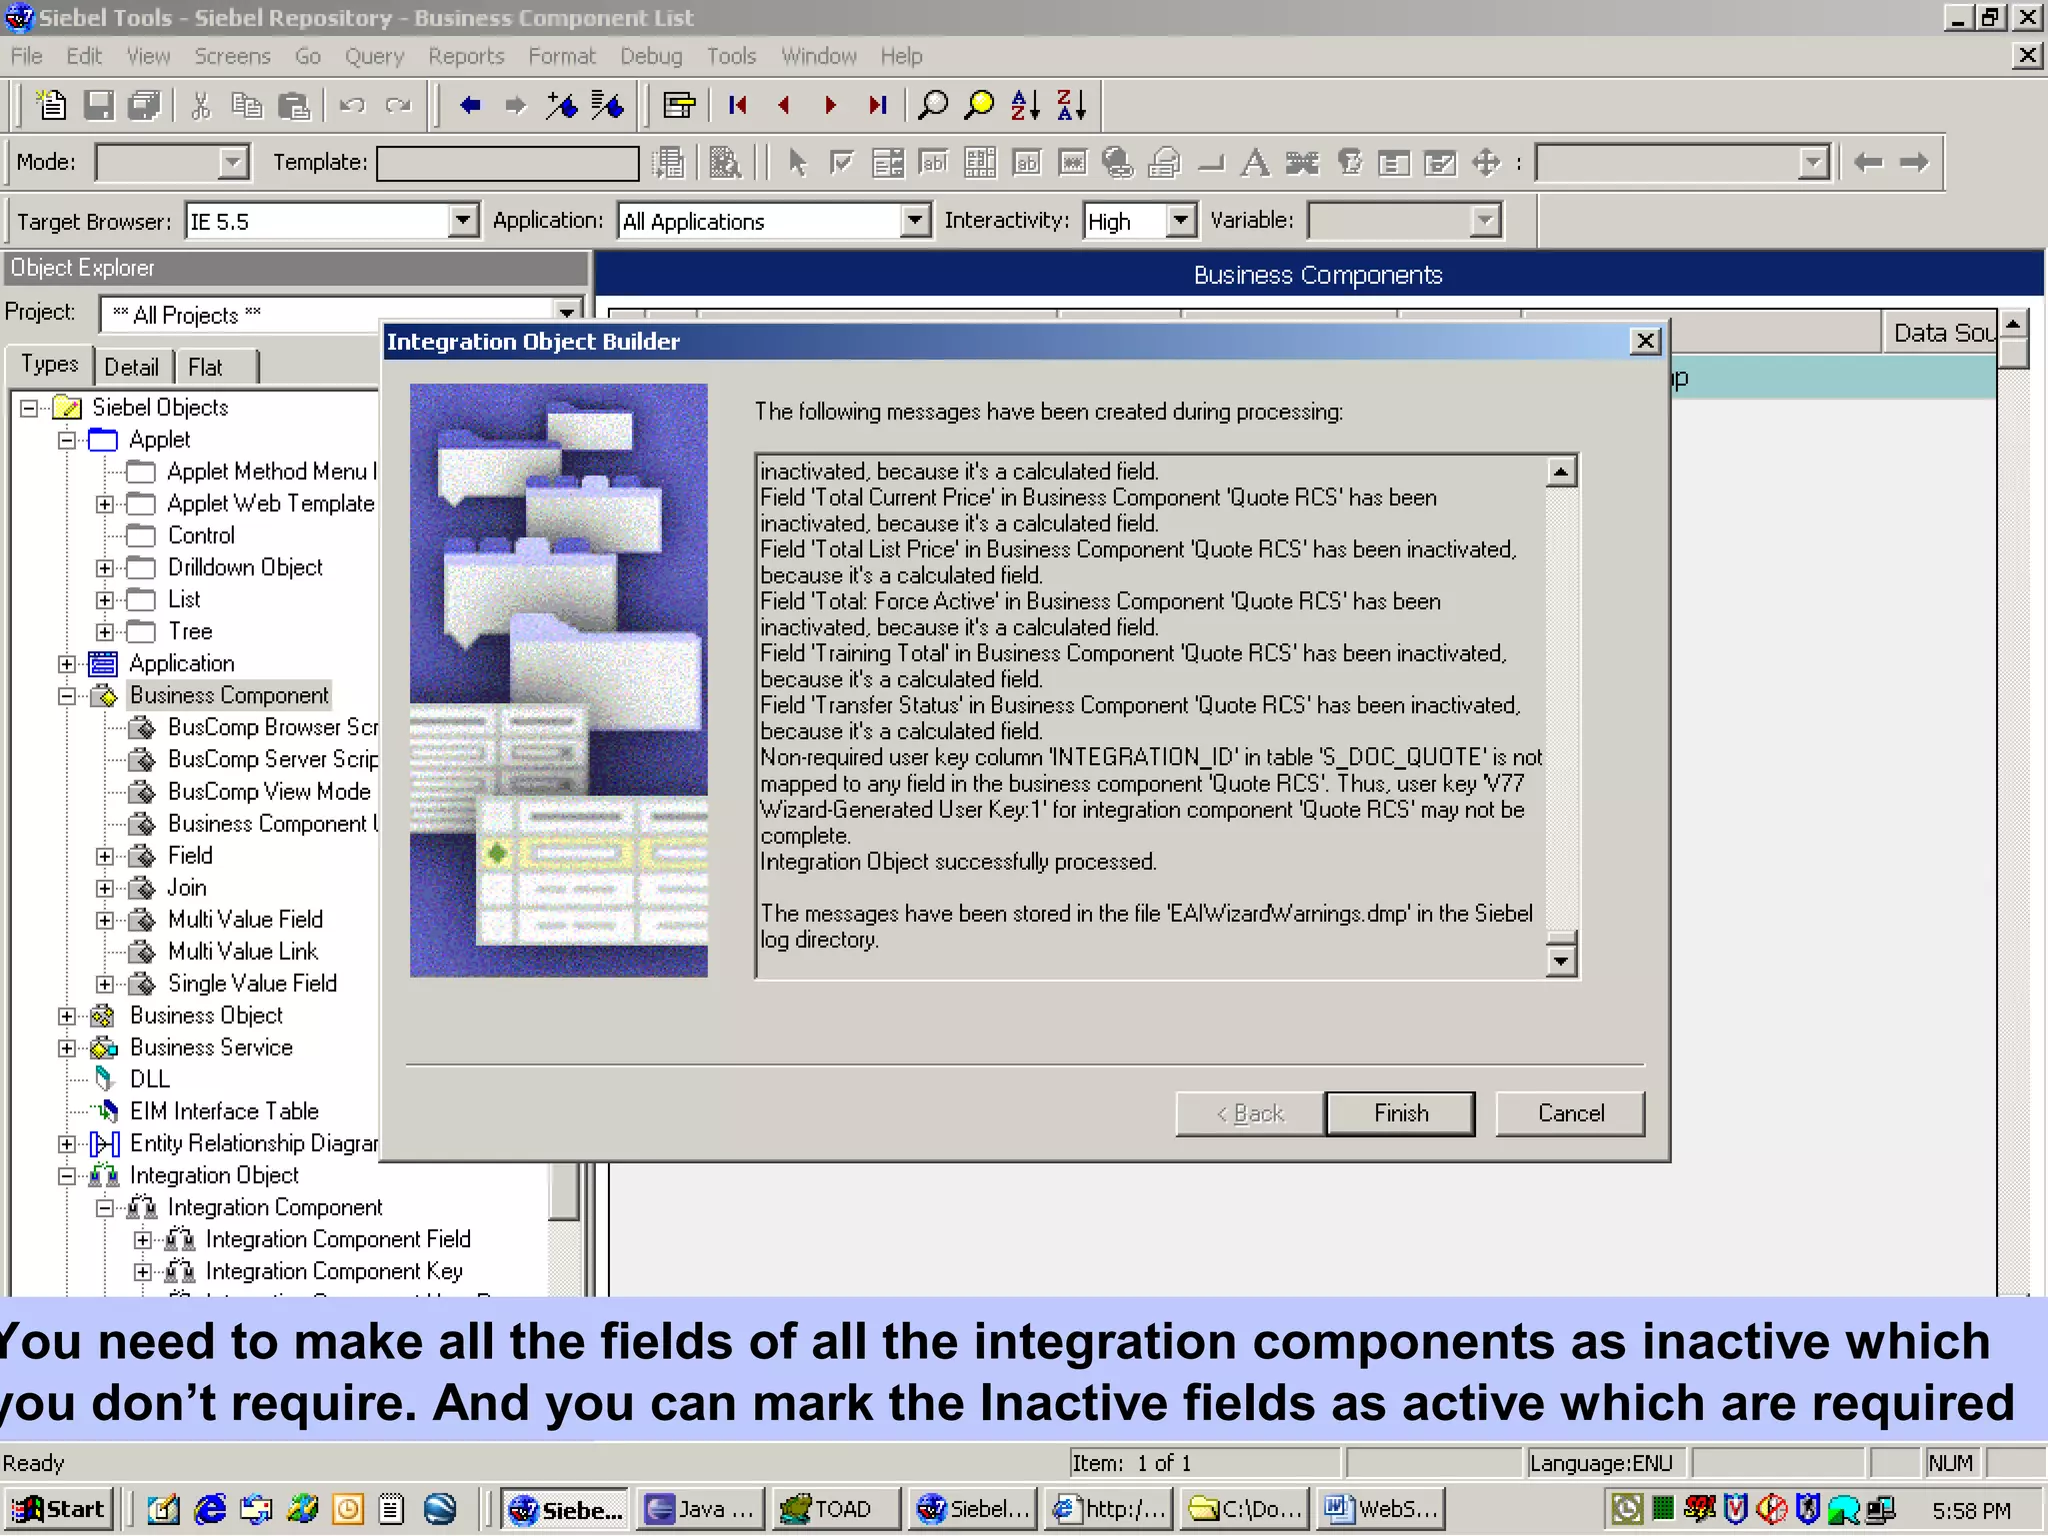Select BusComp View Mode tree item
The height and width of the screenshot is (1536, 2048).
point(268,791)
